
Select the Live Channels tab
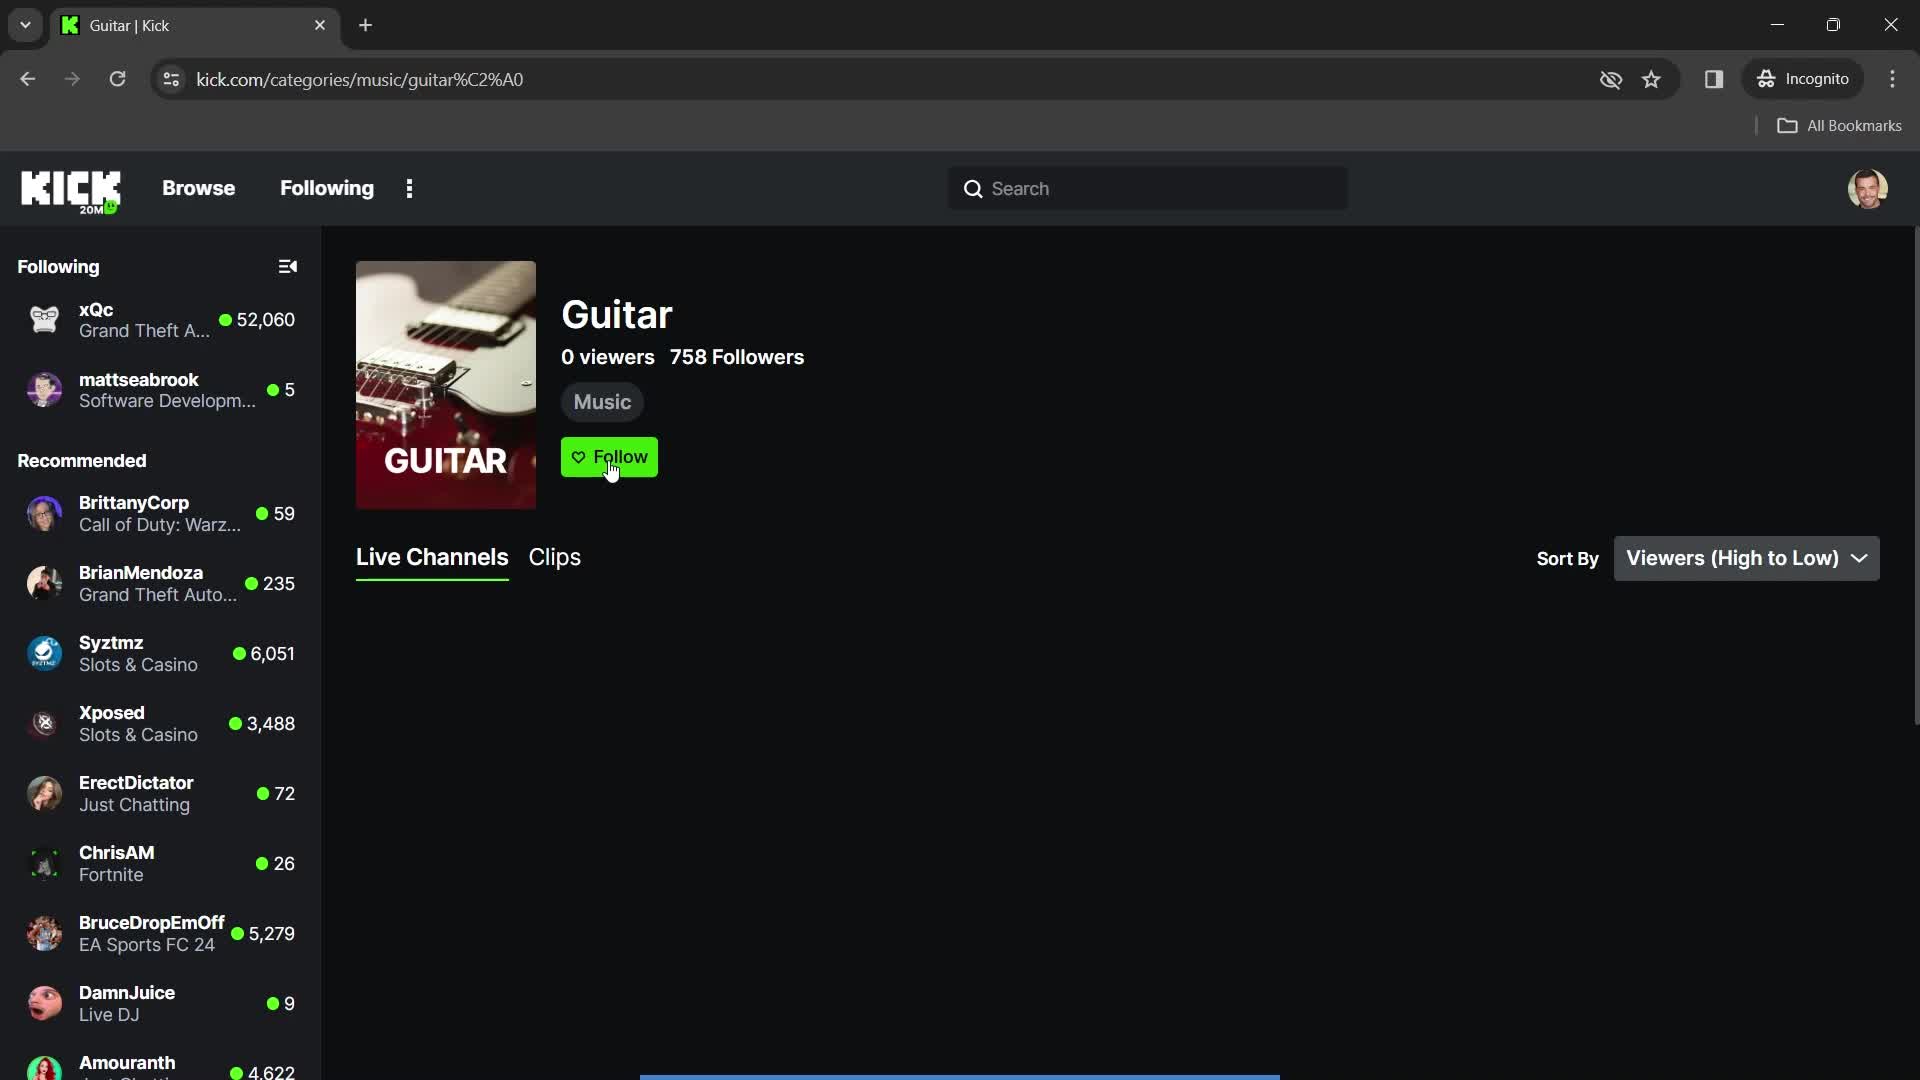431,556
